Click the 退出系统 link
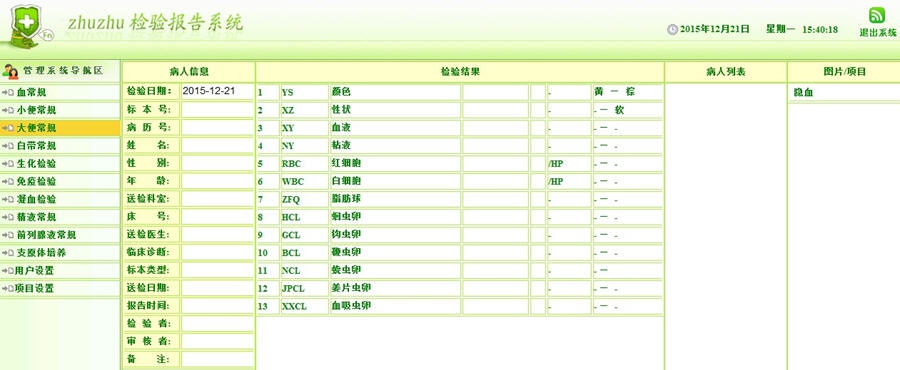The image size is (900, 370). (878, 33)
